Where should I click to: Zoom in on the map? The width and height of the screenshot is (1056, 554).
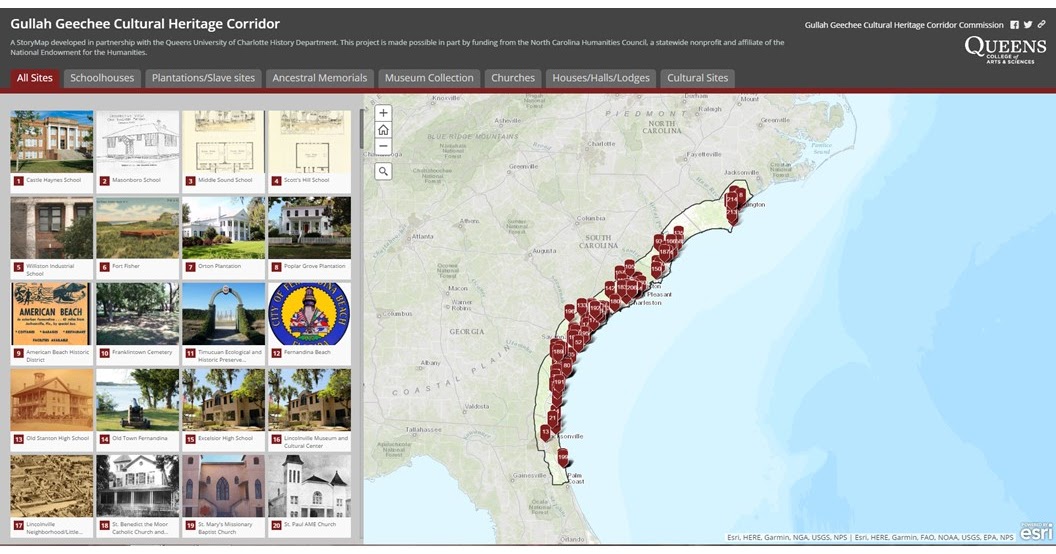pyautogui.click(x=383, y=113)
